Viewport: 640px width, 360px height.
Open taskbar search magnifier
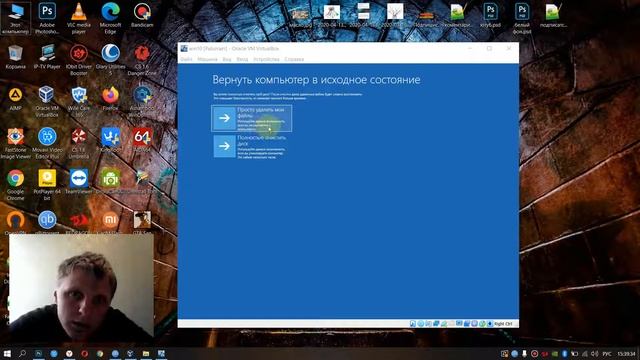[x=22, y=353]
